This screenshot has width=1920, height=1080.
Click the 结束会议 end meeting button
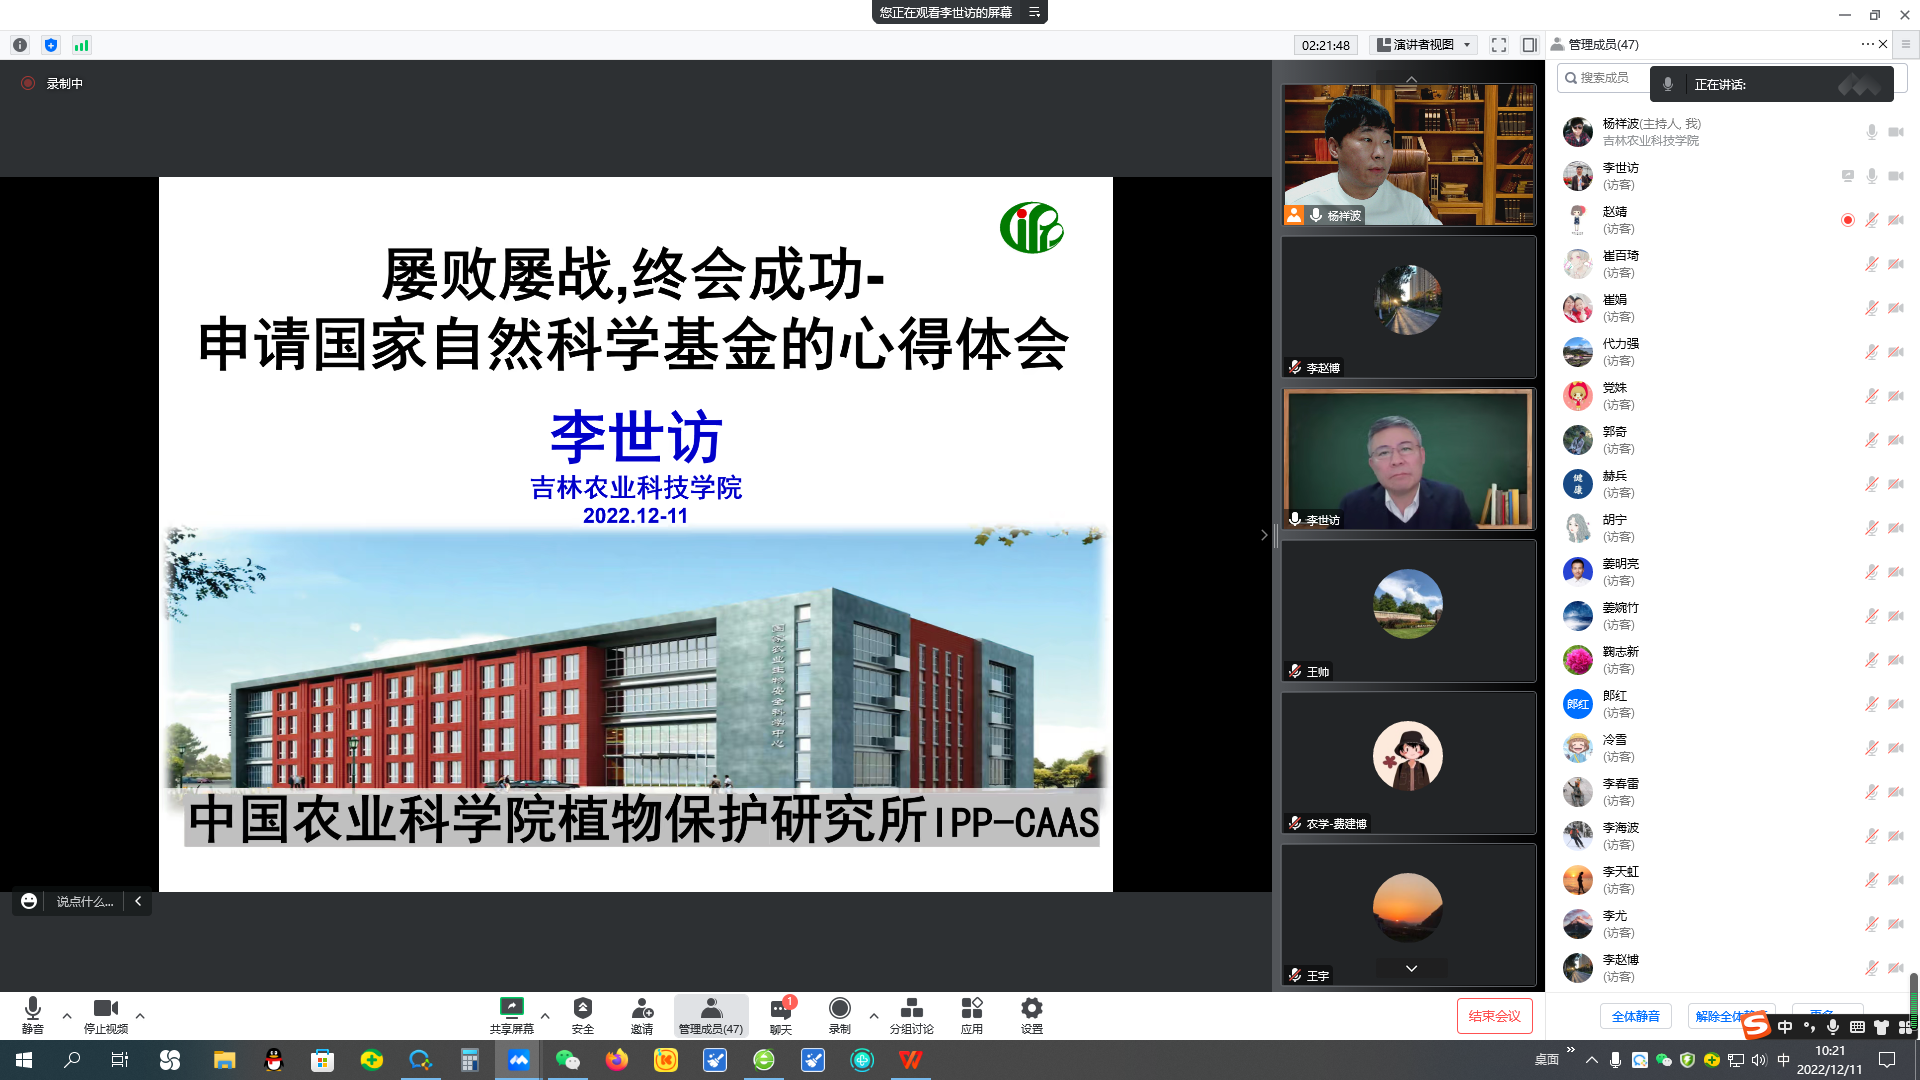pyautogui.click(x=1494, y=1016)
